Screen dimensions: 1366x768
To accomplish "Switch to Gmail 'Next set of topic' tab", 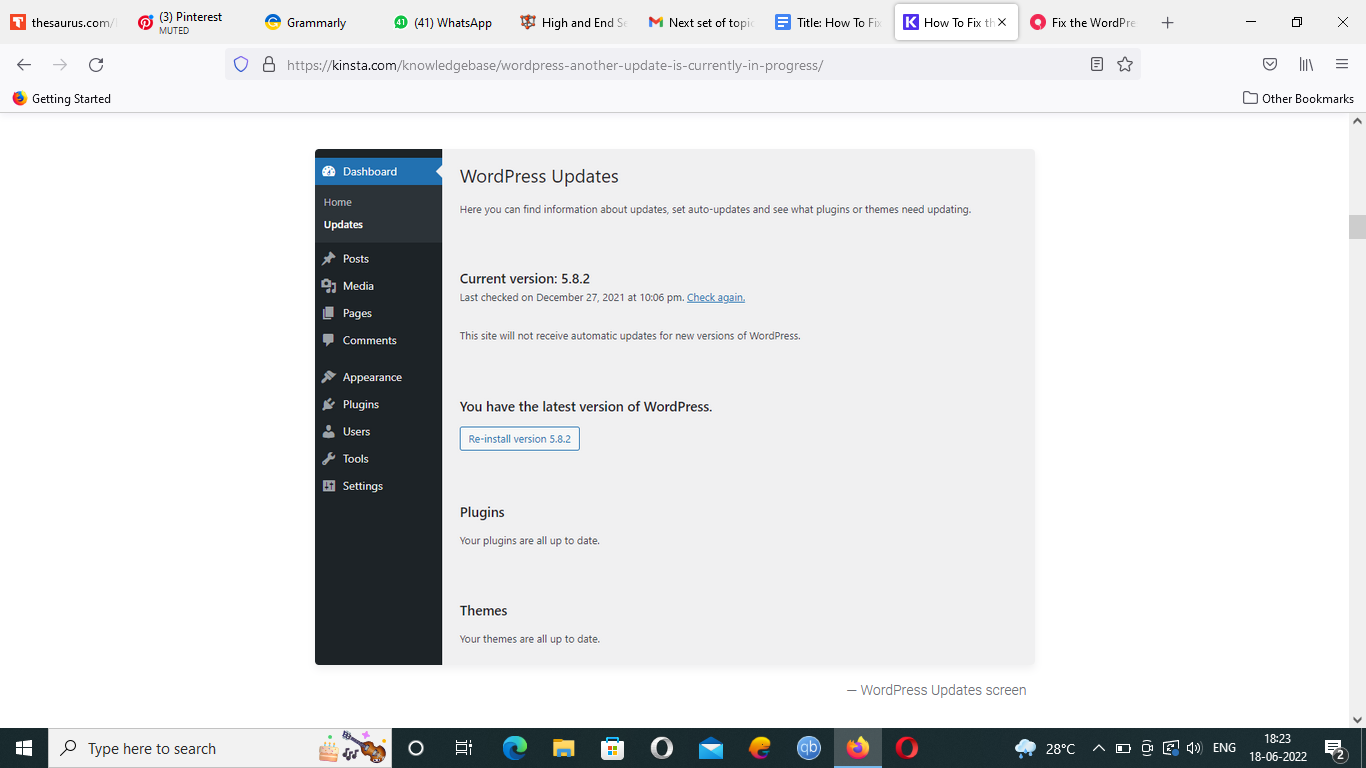I will tap(701, 22).
